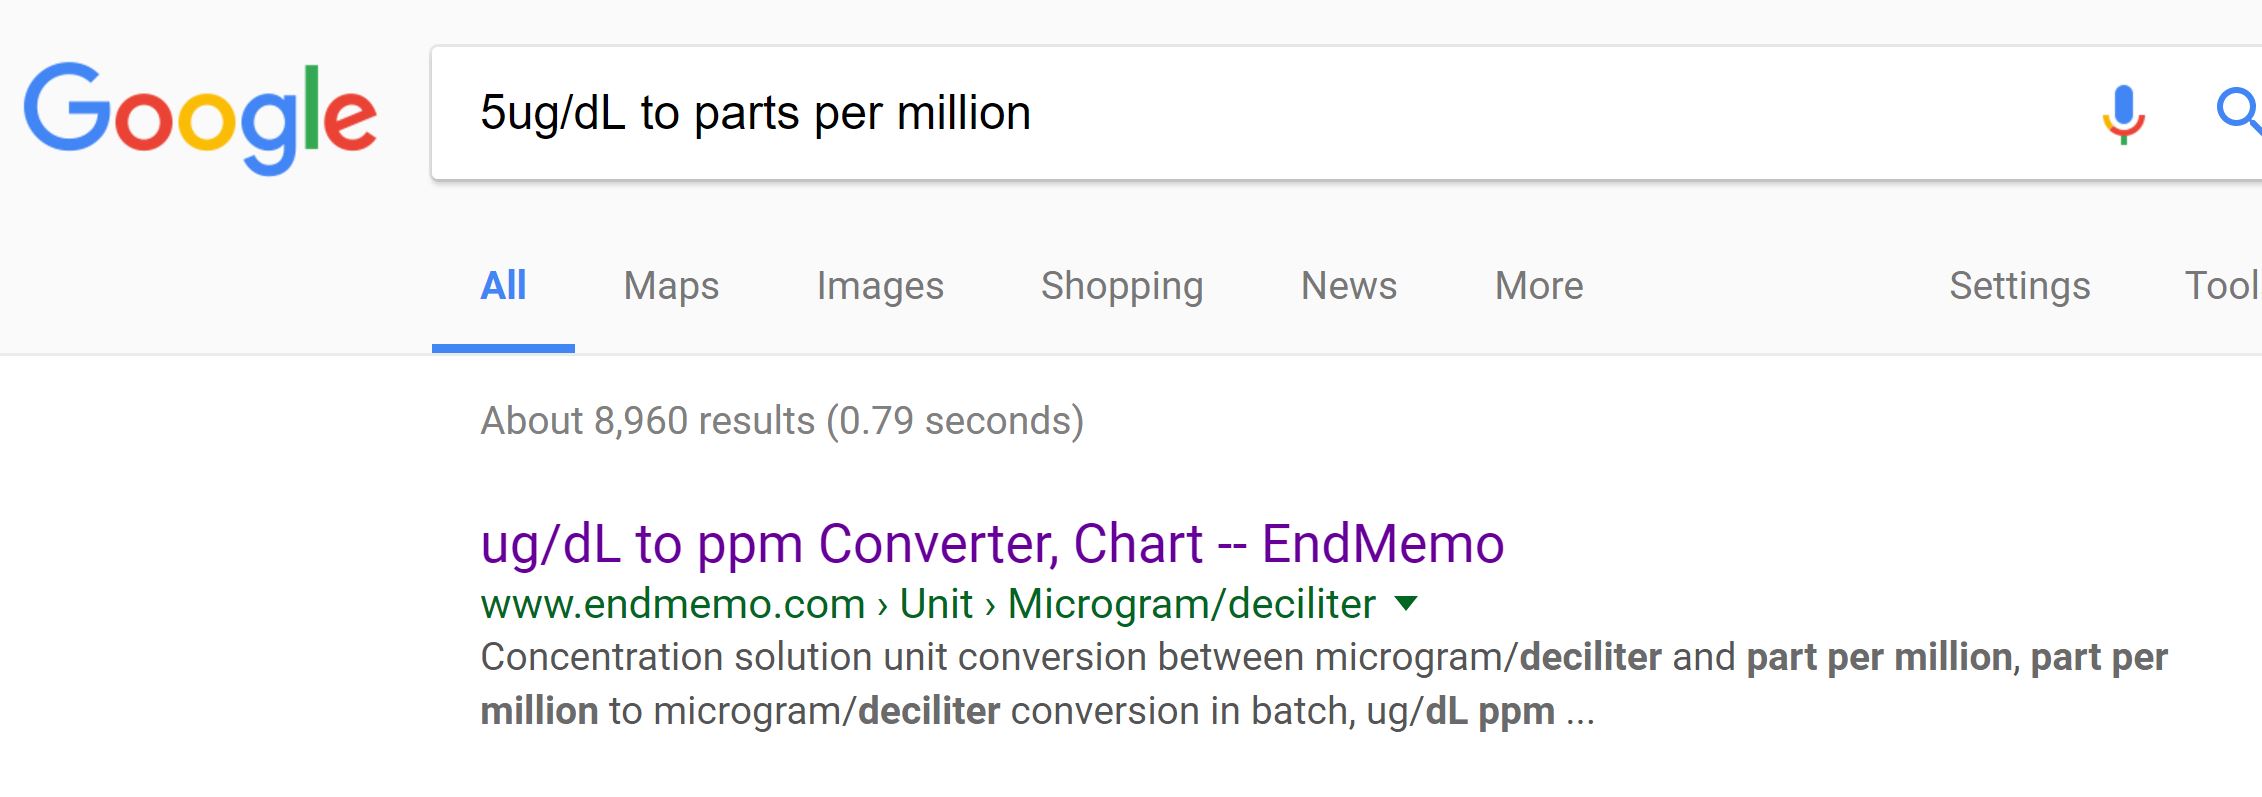Open the Settings menu
Viewport: 2262px width, 797px height.
pos(2020,286)
